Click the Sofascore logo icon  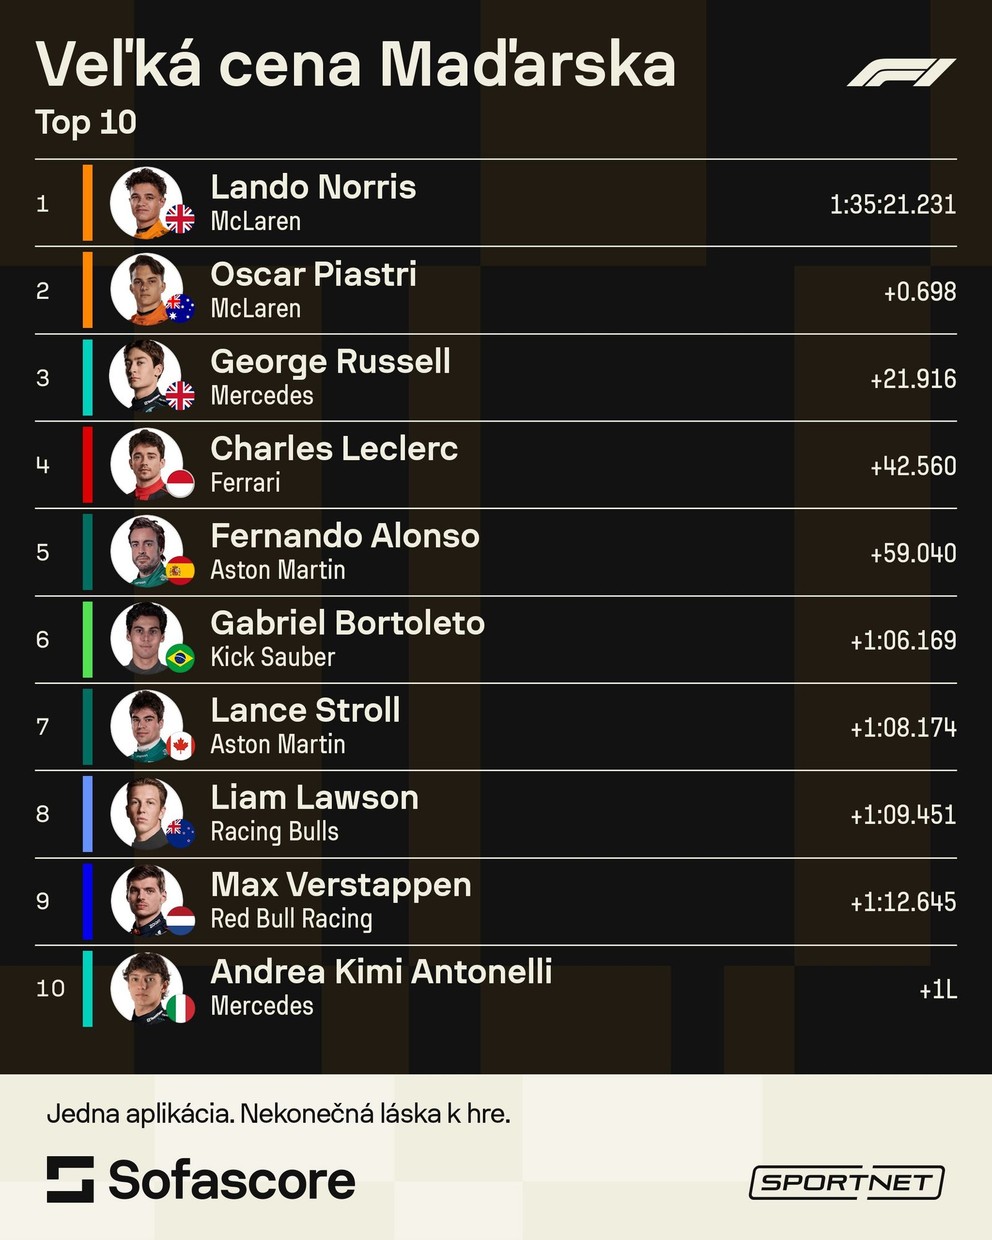pos(70,1179)
